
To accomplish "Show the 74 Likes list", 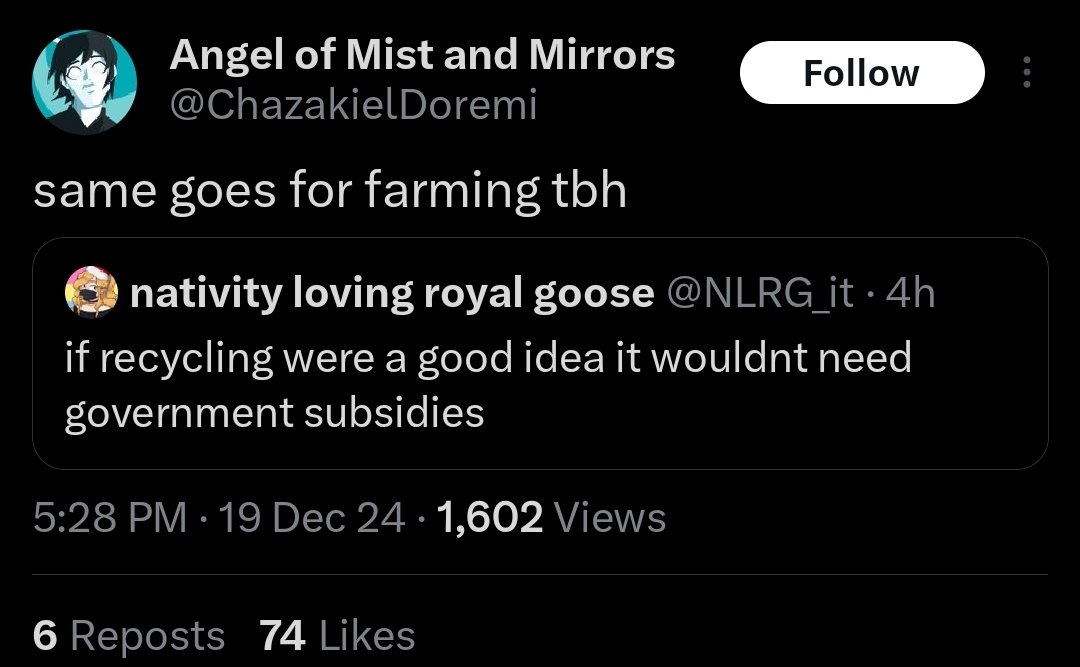I will pos(336,635).
